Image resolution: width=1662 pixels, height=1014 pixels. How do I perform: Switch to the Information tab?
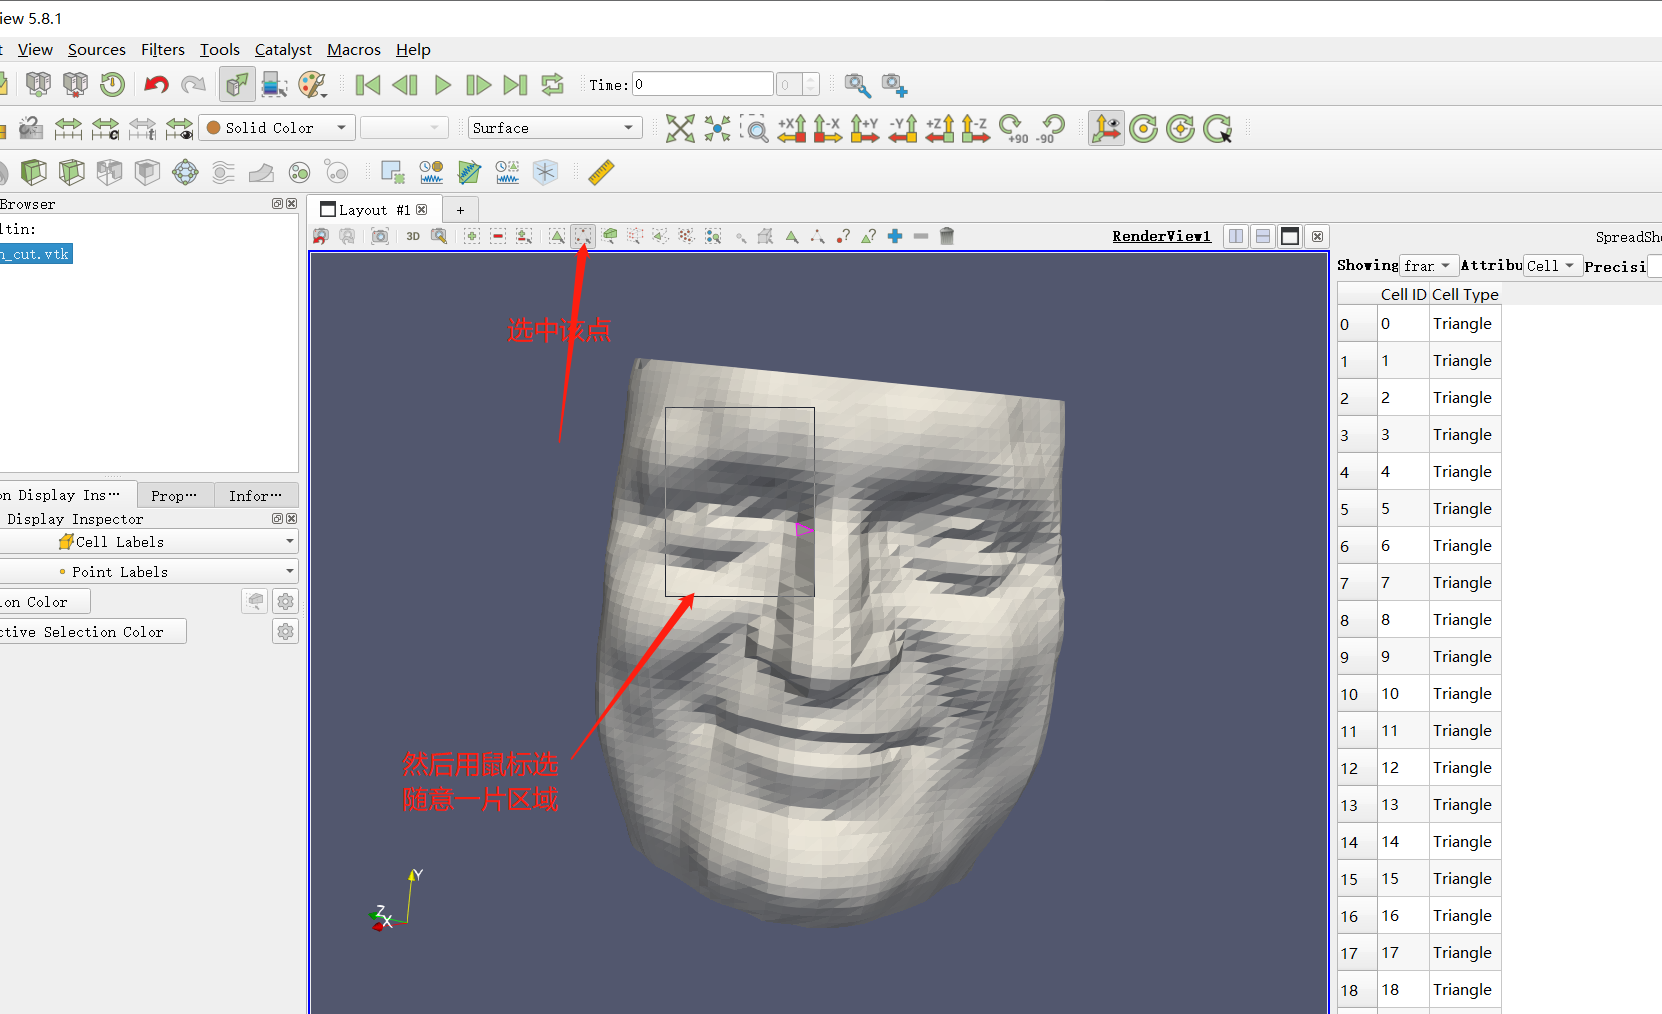[256, 495]
